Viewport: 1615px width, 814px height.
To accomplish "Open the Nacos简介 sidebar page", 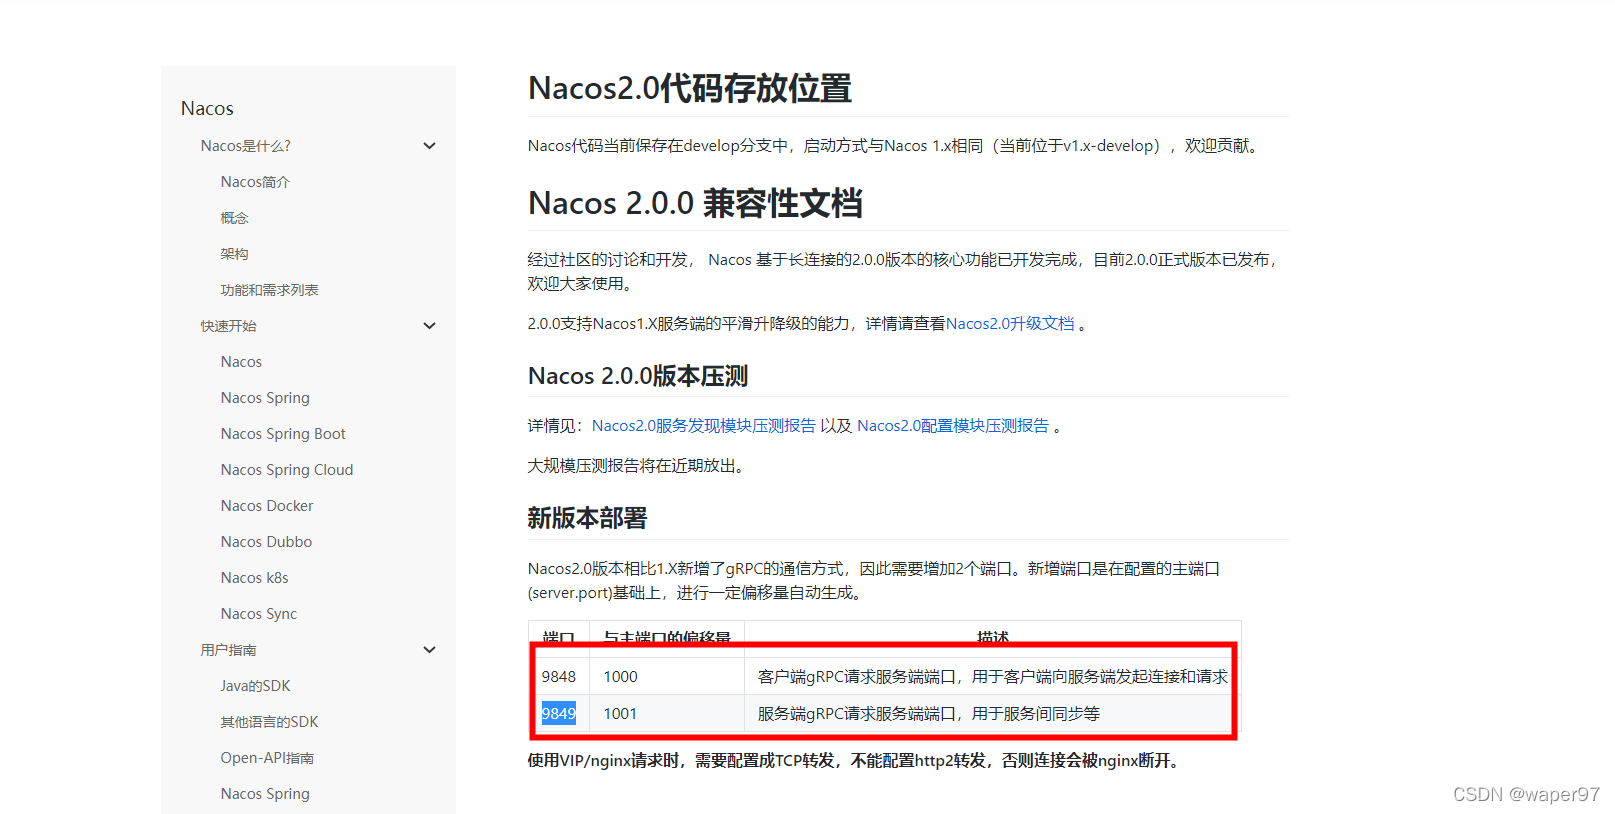I will pyautogui.click(x=255, y=182).
